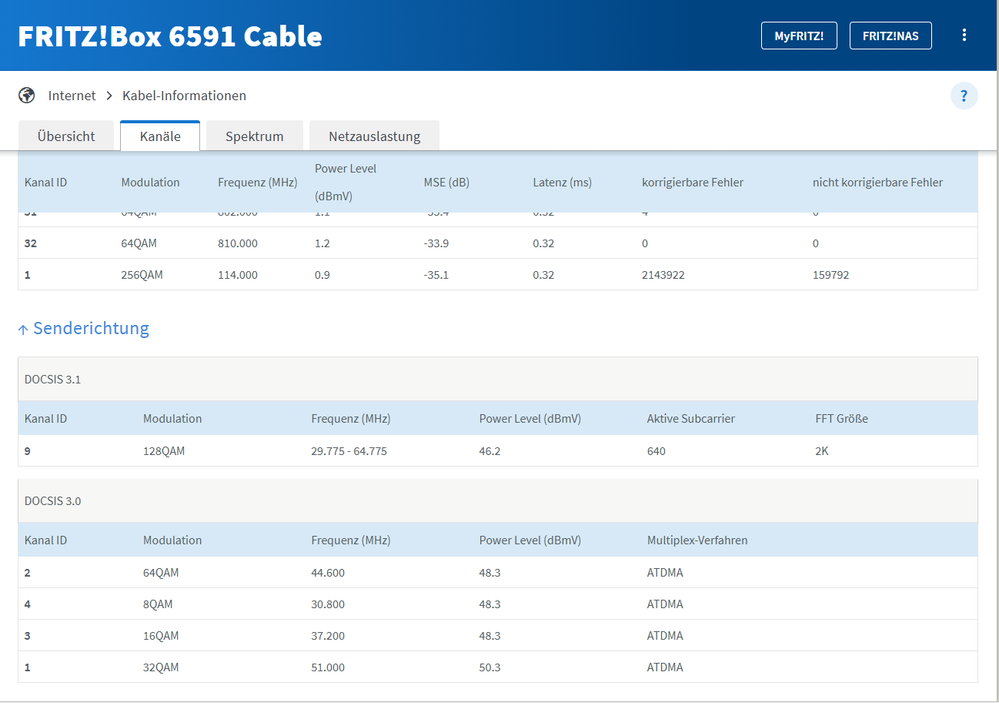The image size is (999, 703).
Task: Click active subcarrier value 640
Action: tap(656, 451)
